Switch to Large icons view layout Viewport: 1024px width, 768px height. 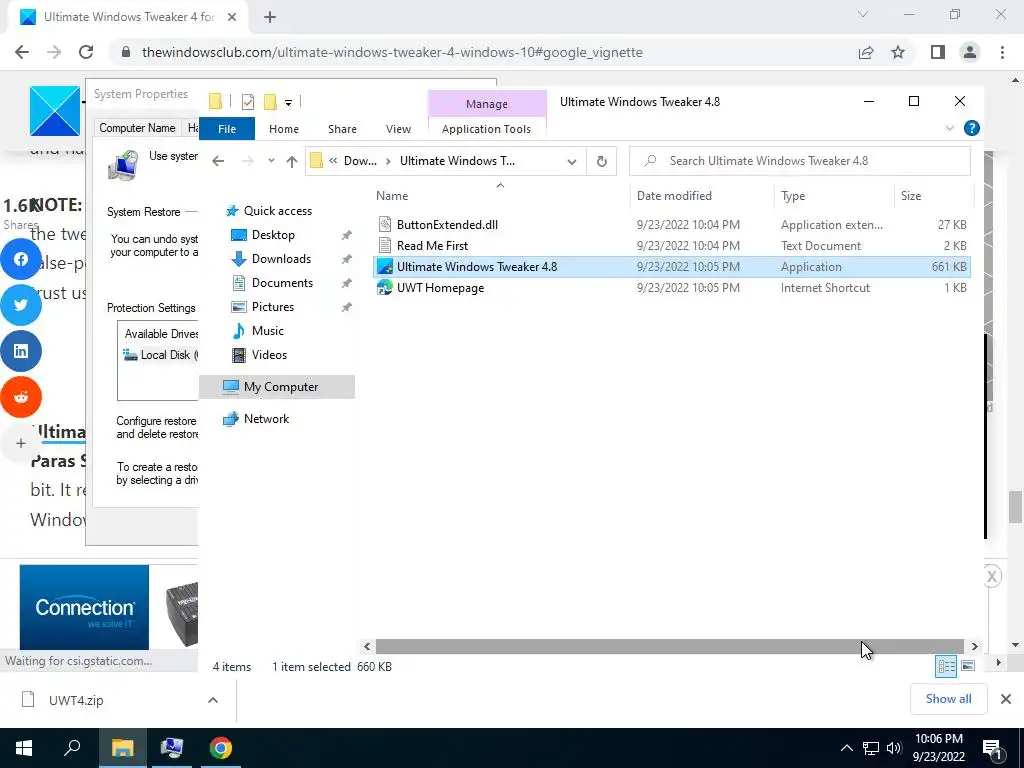(968, 666)
